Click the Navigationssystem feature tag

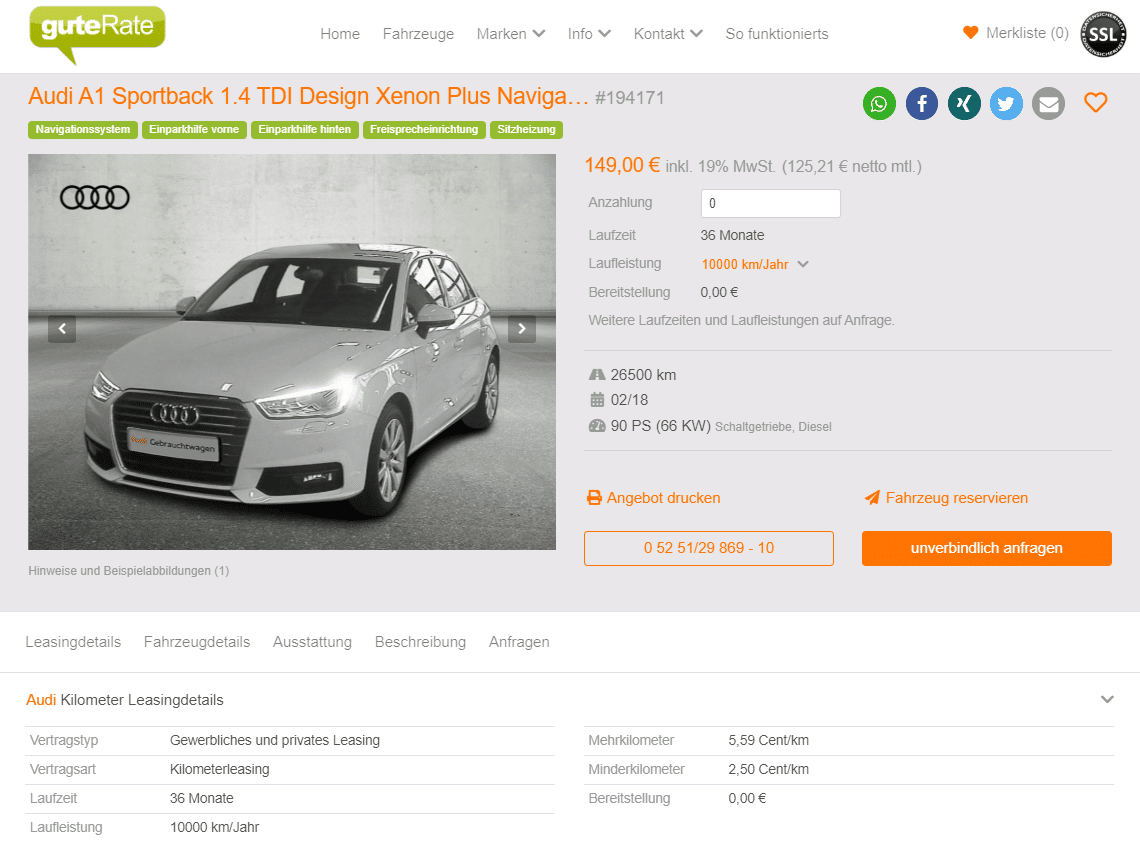click(x=83, y=129)
